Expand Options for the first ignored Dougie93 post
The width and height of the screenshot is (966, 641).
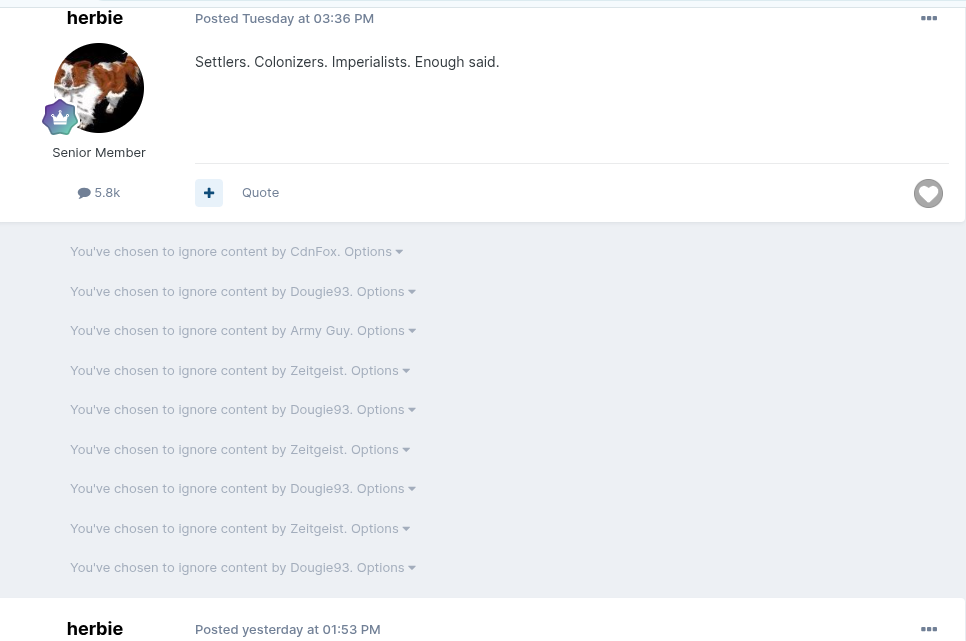pos(386,292)
